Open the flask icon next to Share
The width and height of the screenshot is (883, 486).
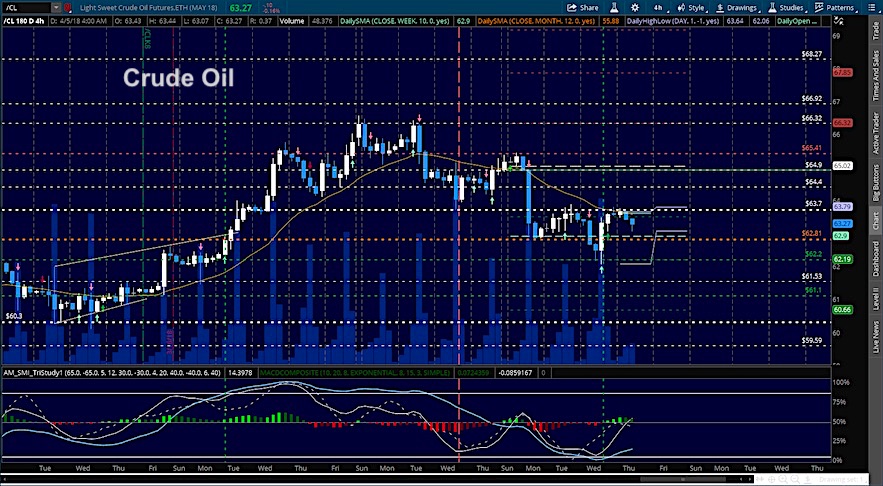coord(613,7)
